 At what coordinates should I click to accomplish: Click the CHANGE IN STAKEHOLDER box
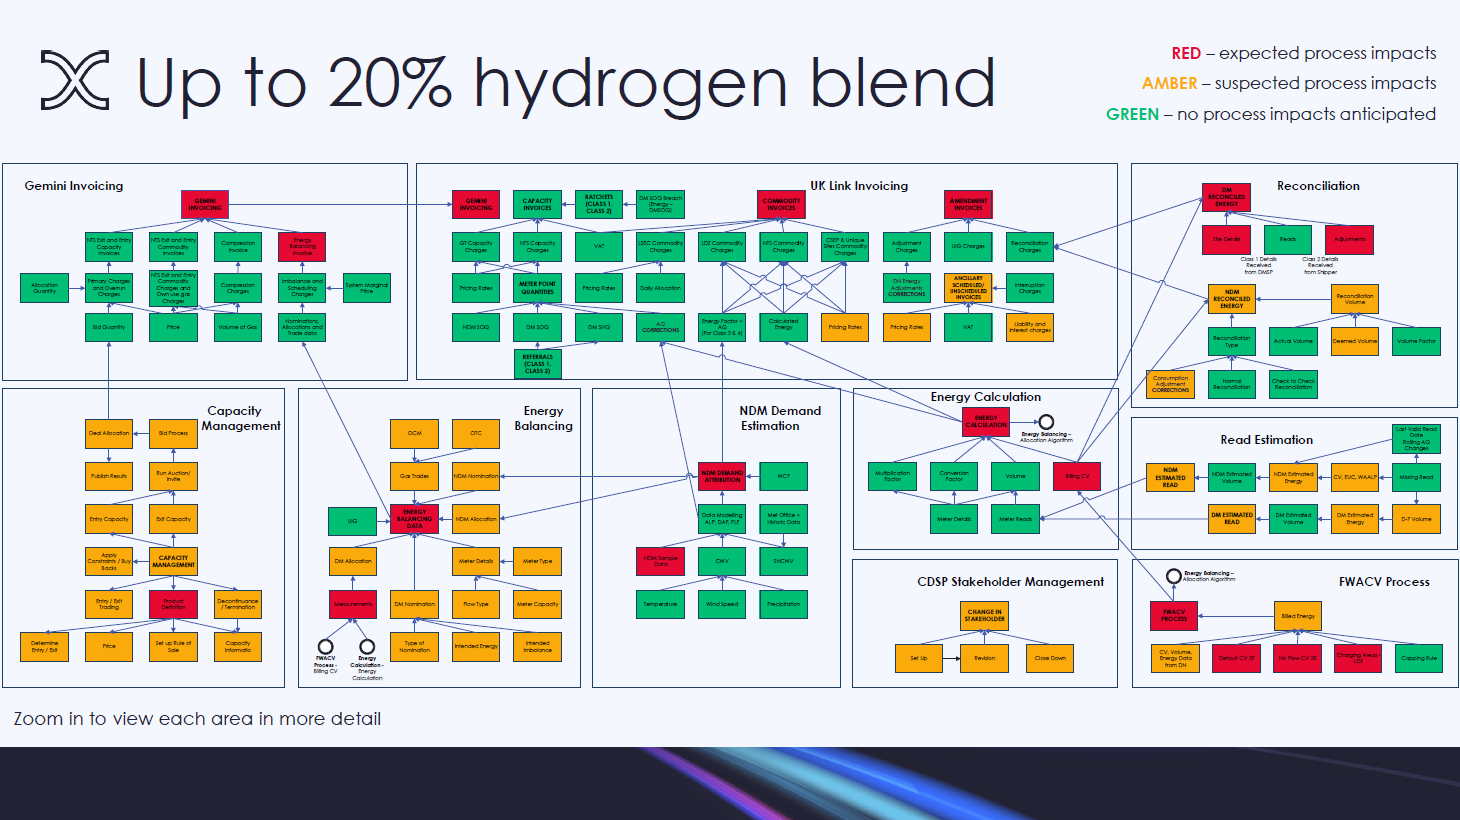click(984, 615)
